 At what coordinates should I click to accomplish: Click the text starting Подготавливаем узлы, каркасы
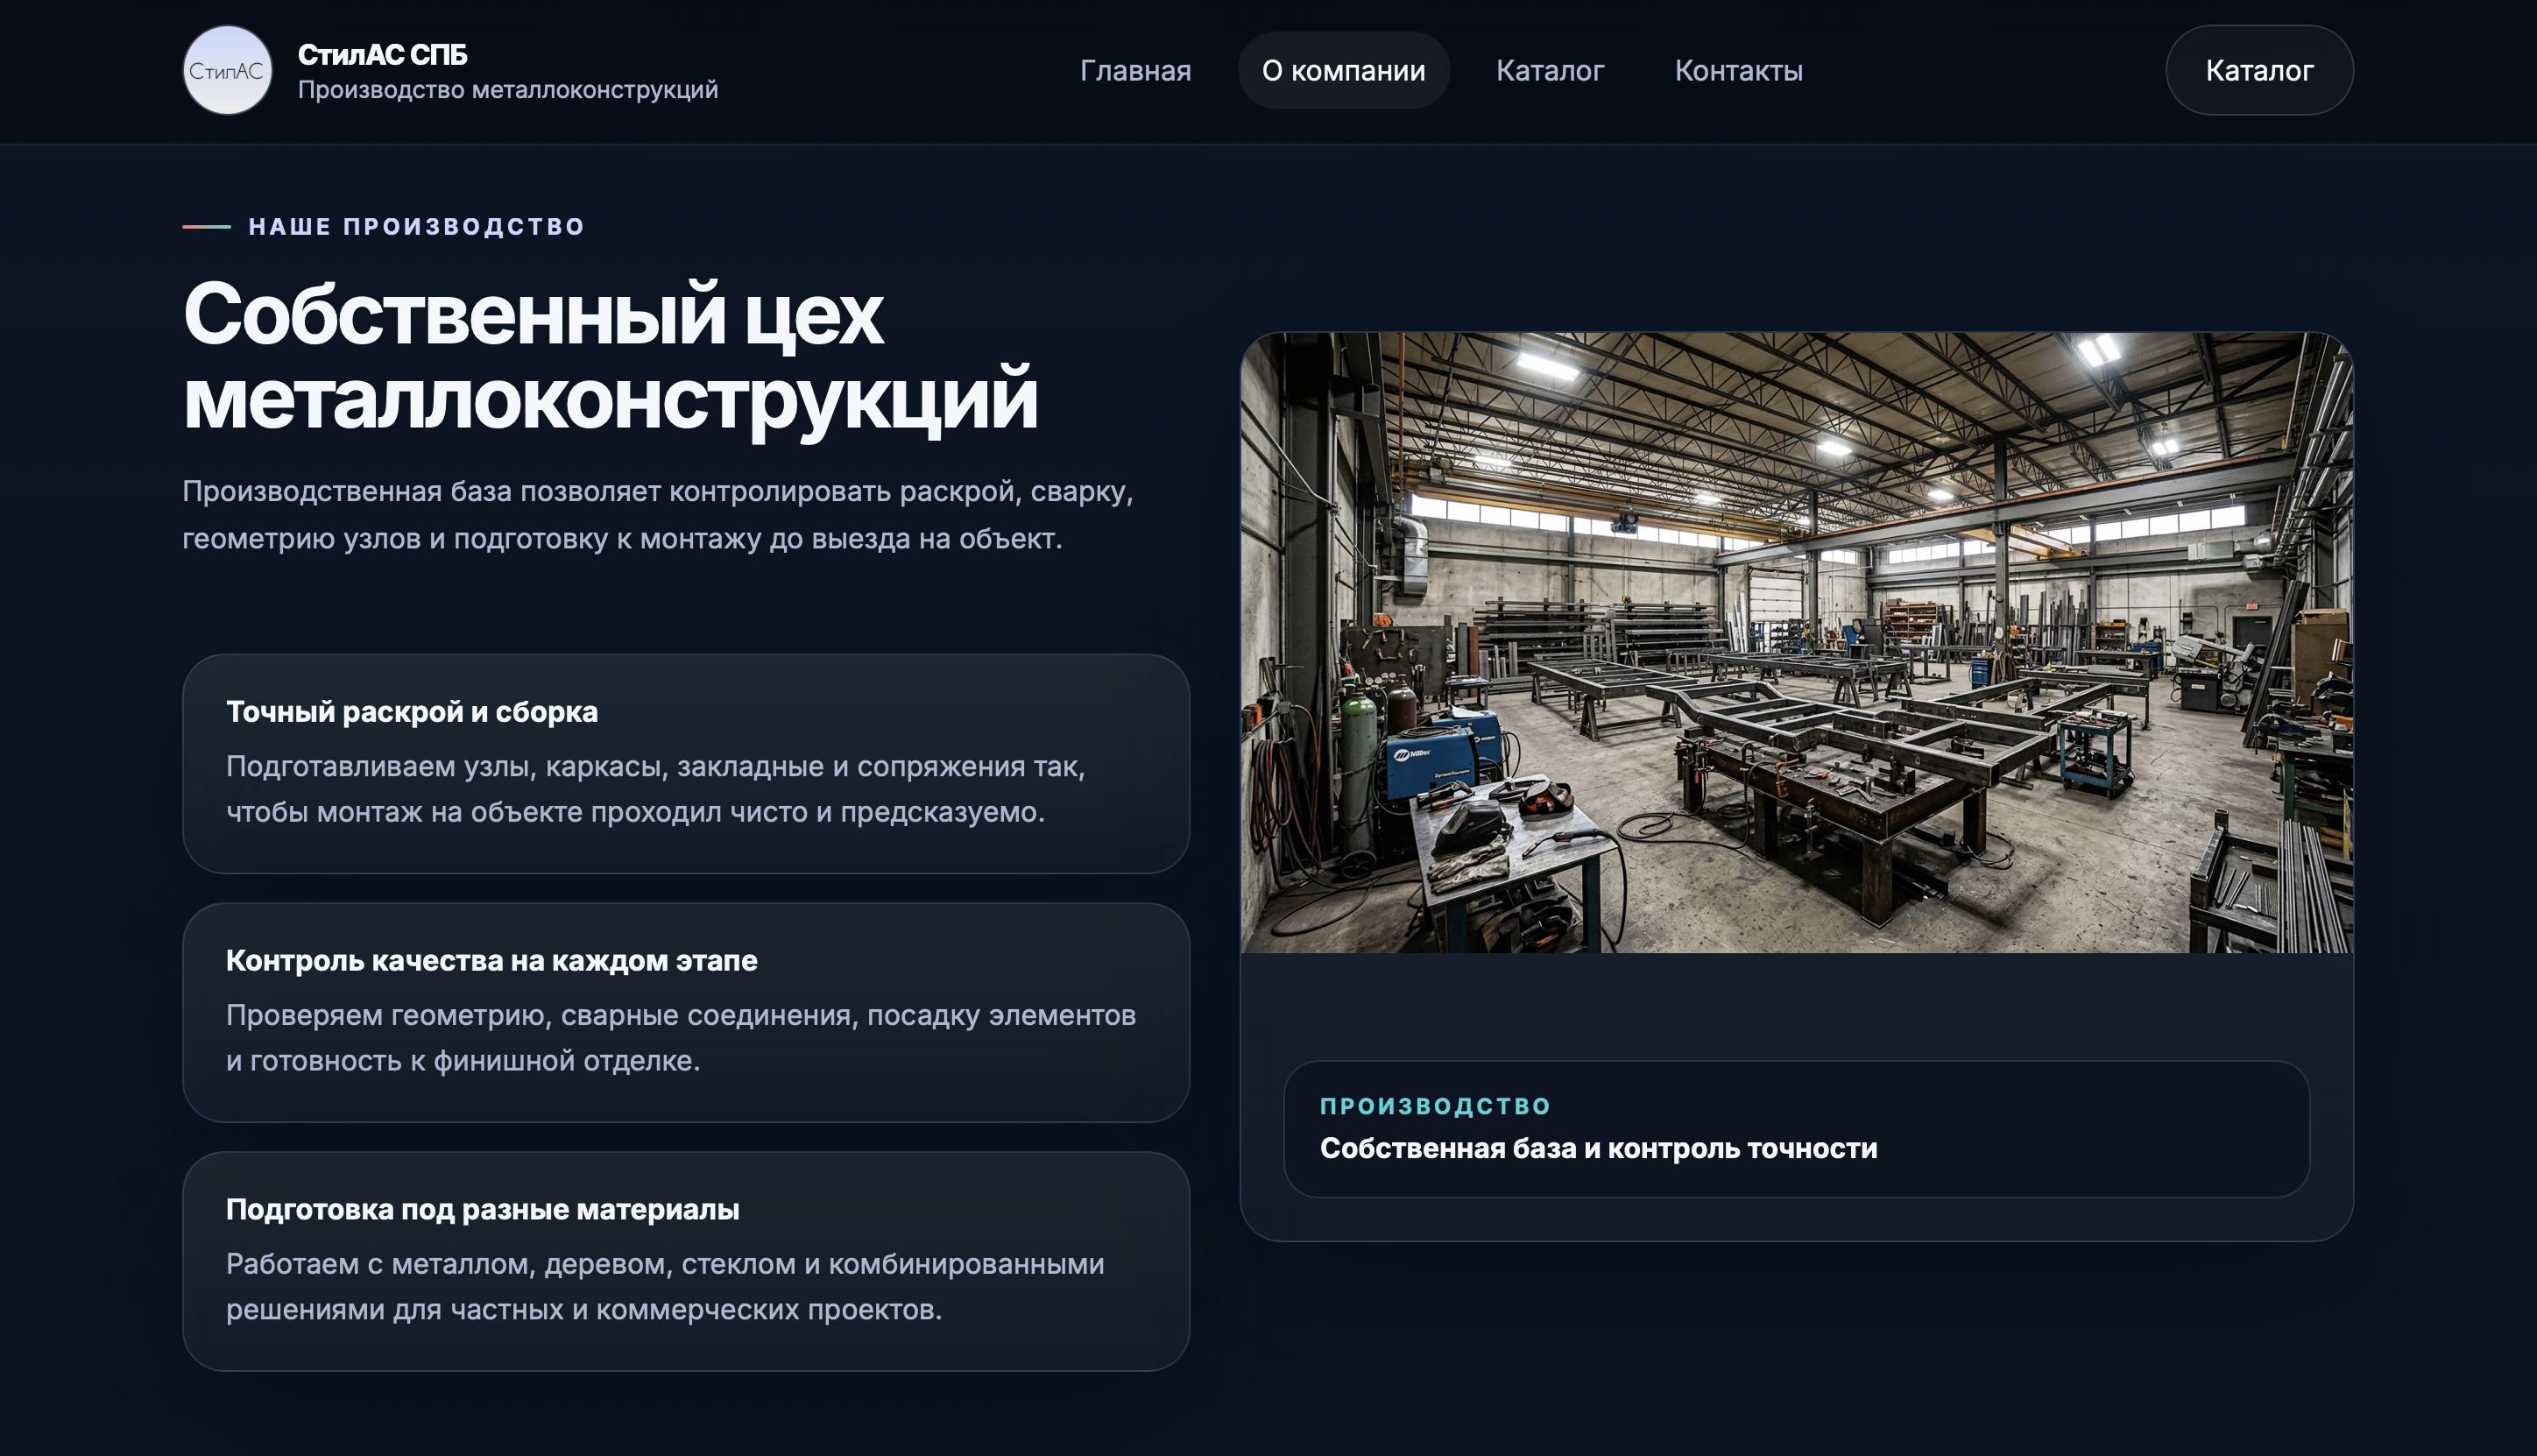click(656, 789)
